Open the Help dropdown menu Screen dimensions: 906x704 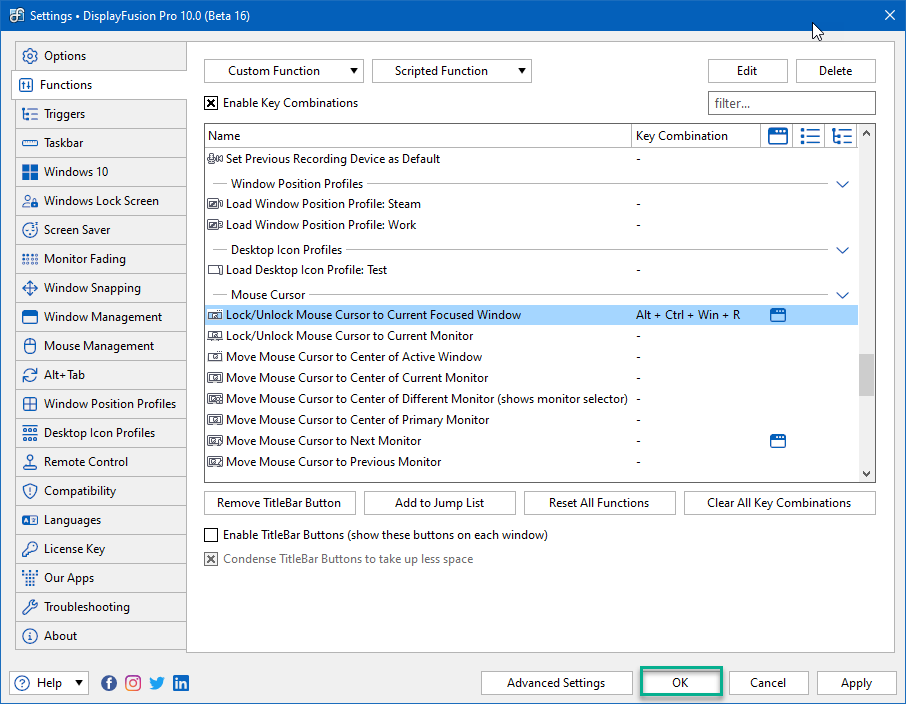click(49, 683)
